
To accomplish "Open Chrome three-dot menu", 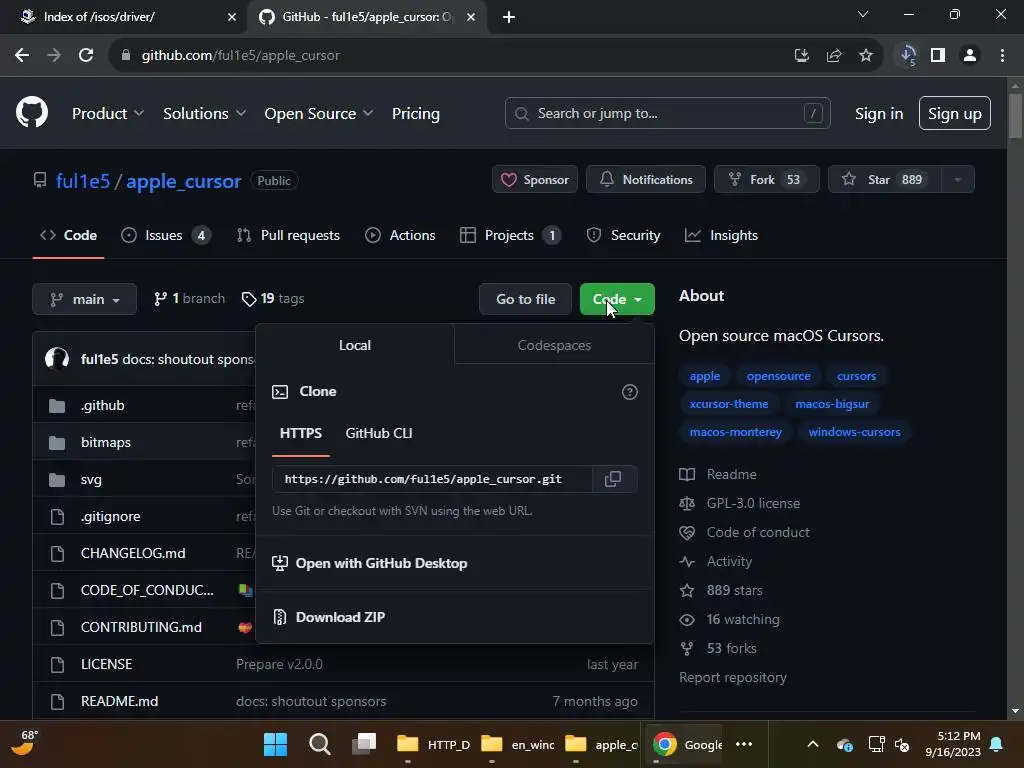I will (x=1002, y=56).
